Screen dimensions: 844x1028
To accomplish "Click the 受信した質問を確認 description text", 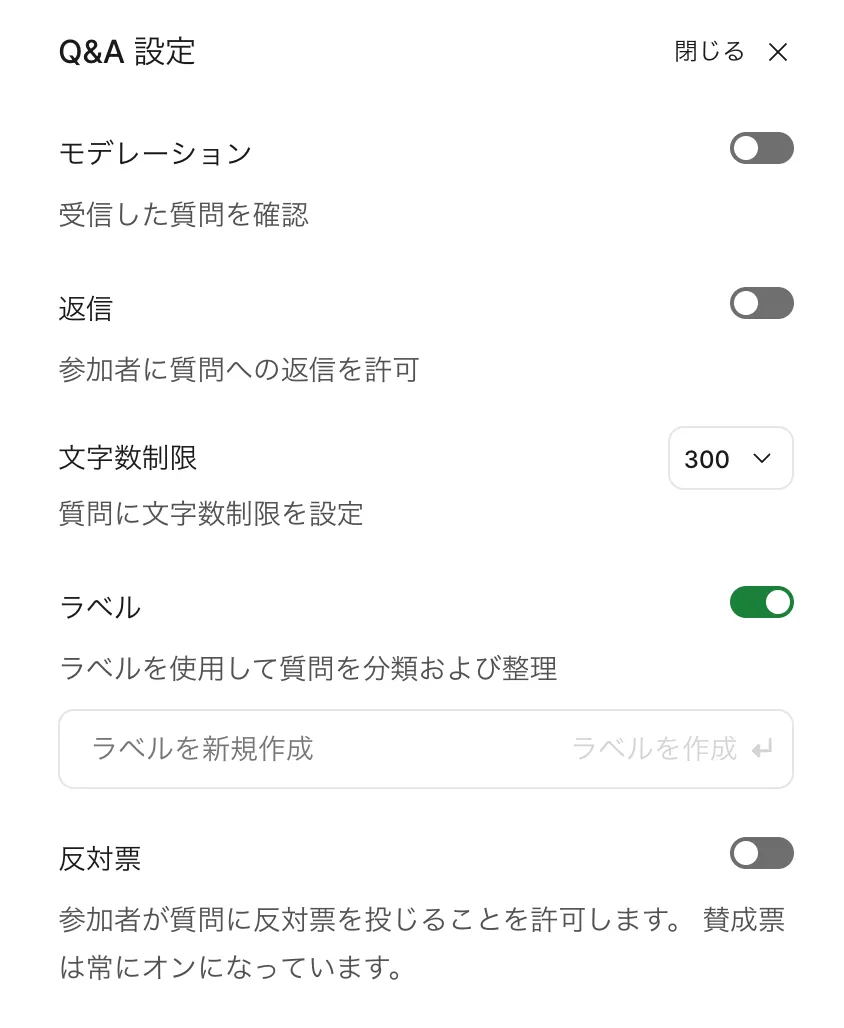I will pyautogui.click(x=183, y=214).
